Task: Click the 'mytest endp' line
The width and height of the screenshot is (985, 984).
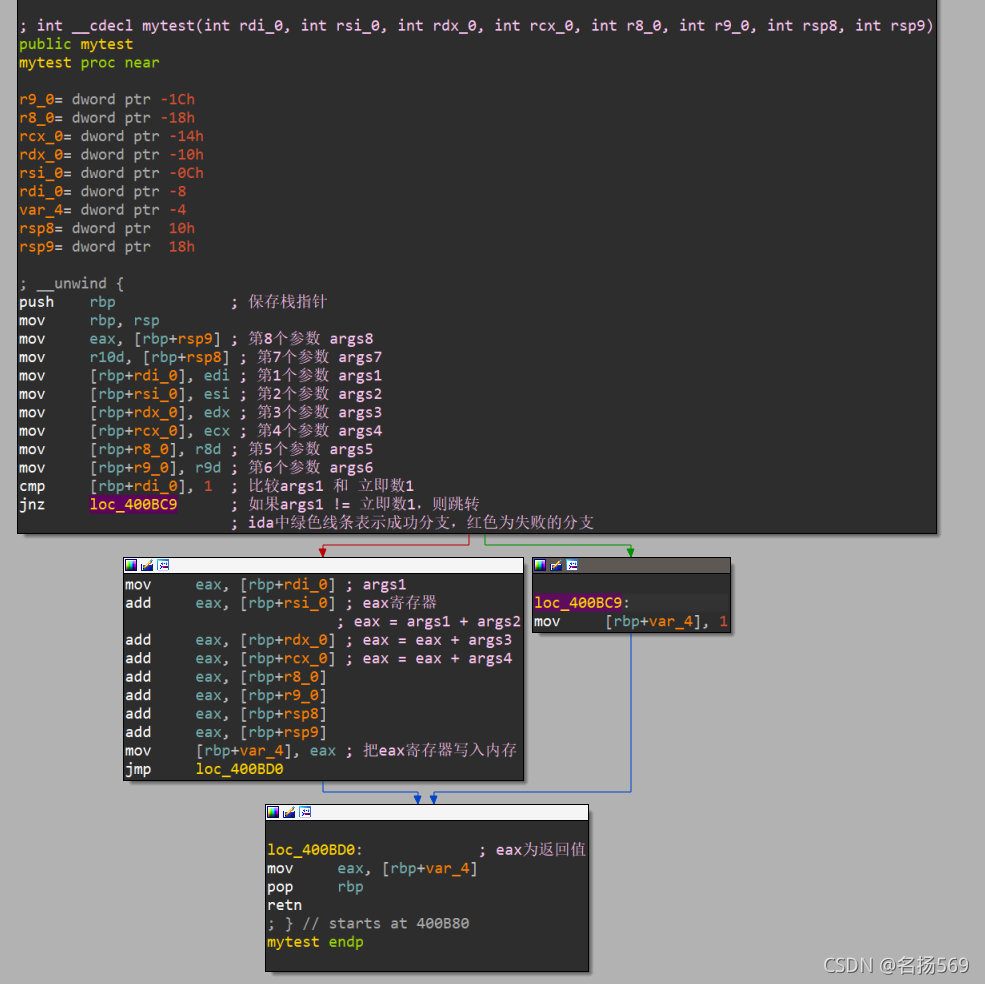Action: tap(315, 942)
